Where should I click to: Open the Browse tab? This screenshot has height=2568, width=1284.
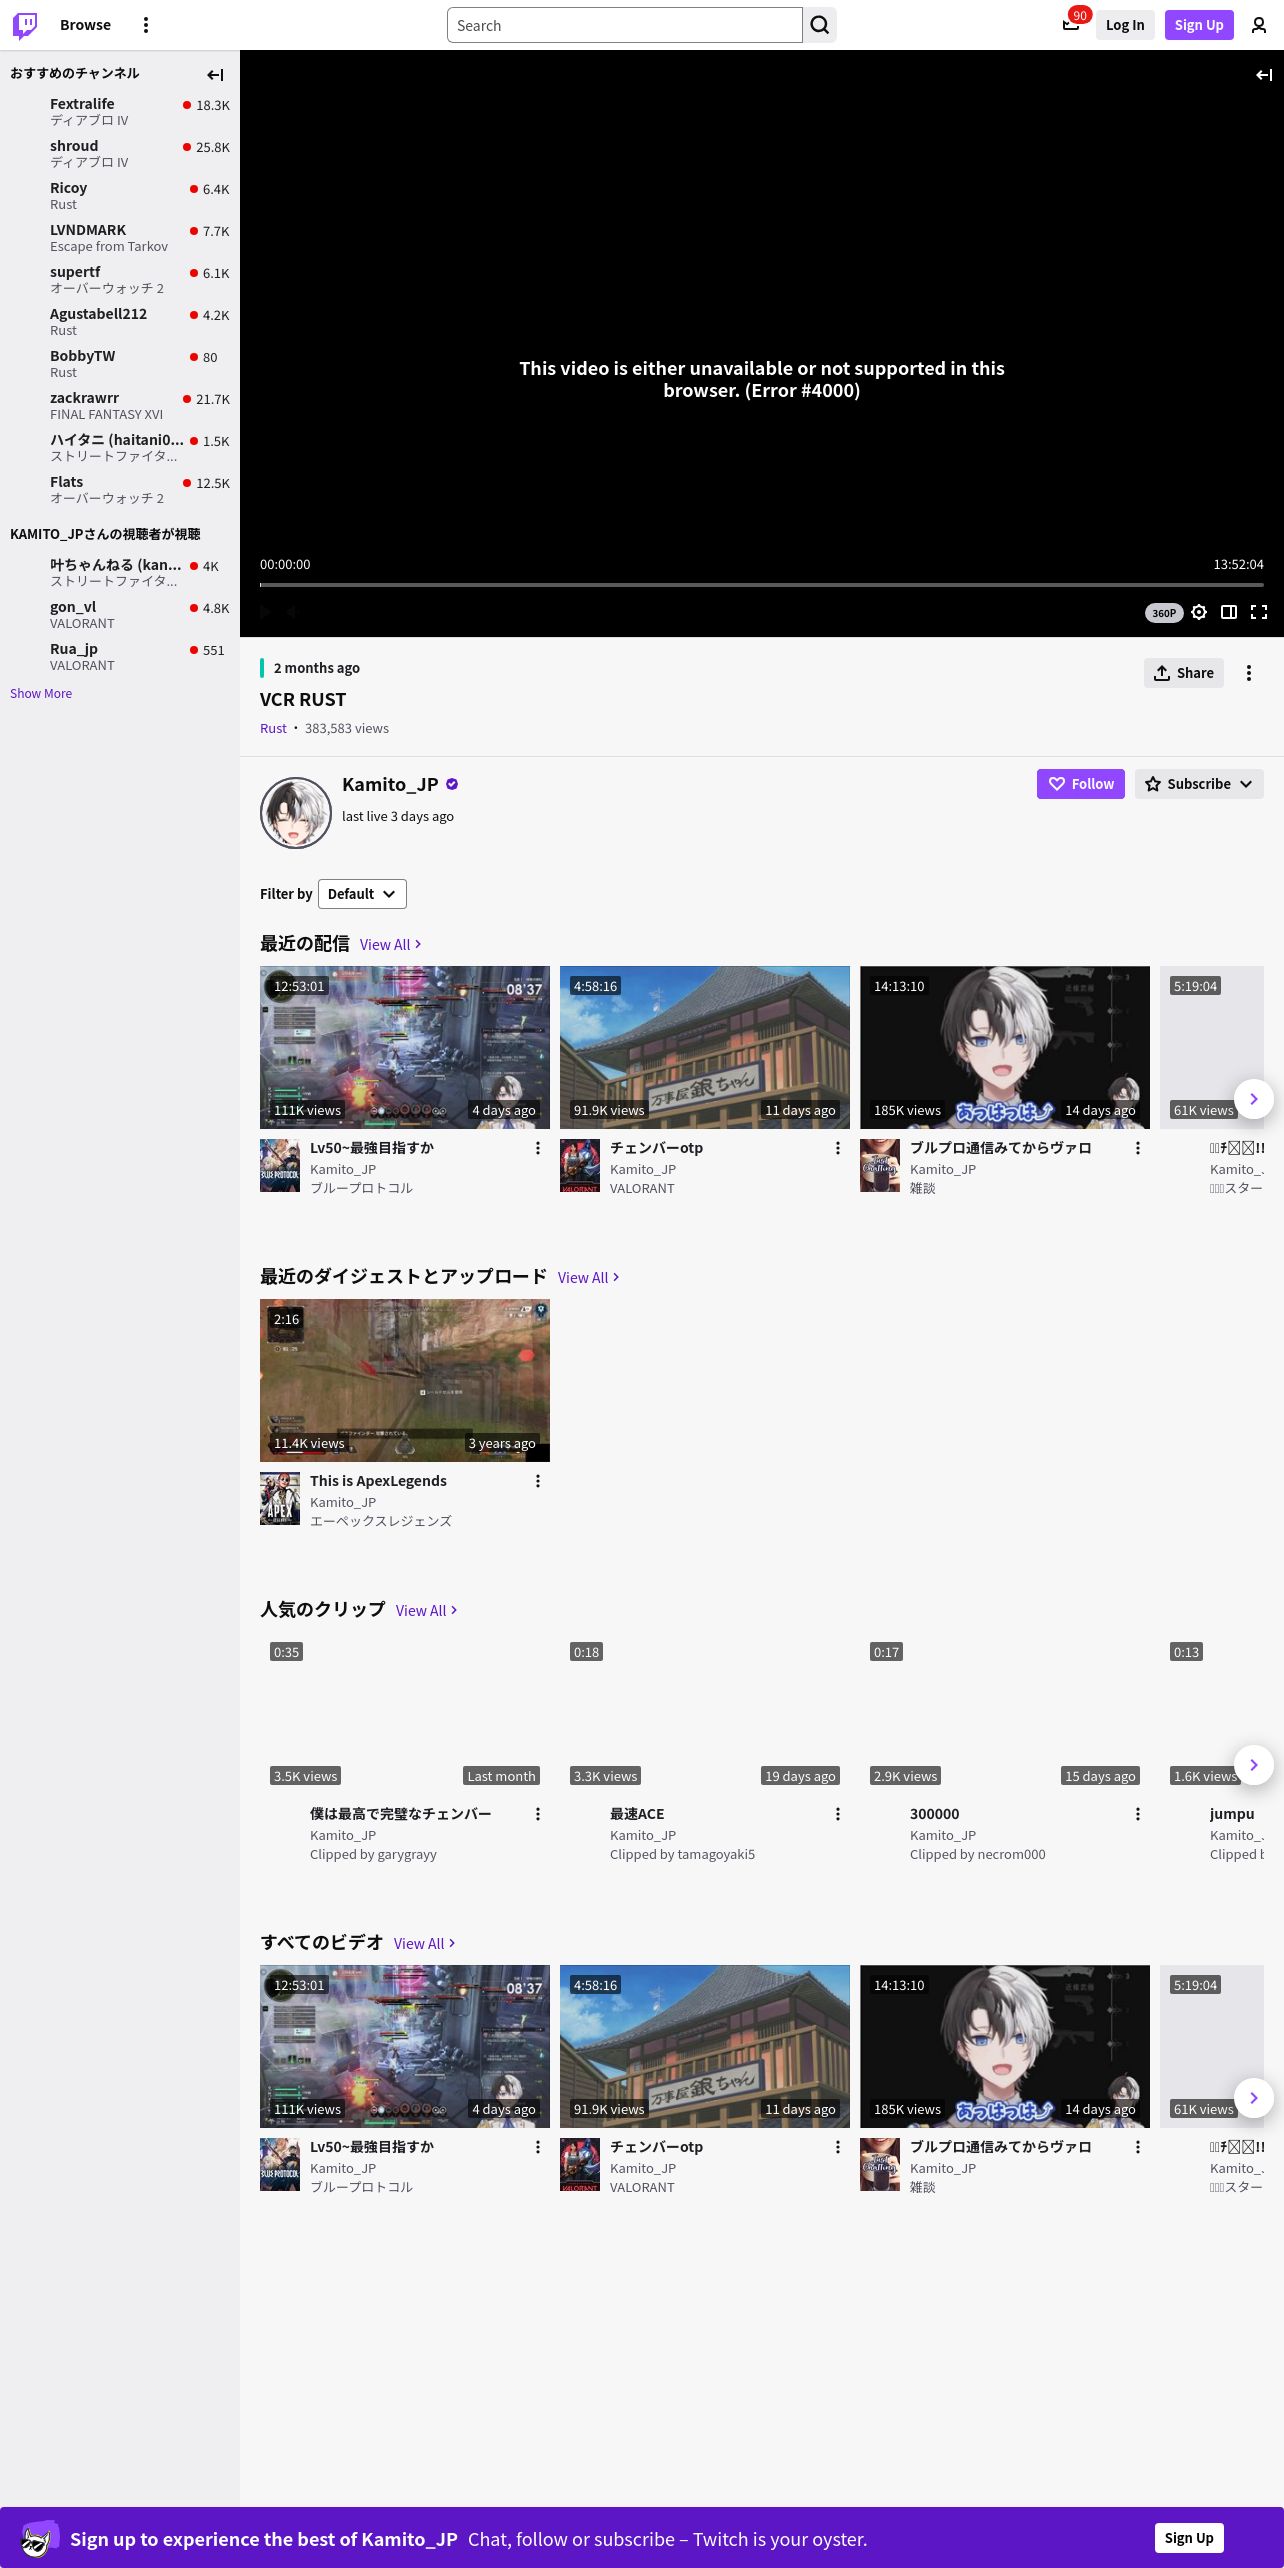(x=85, y=25)
